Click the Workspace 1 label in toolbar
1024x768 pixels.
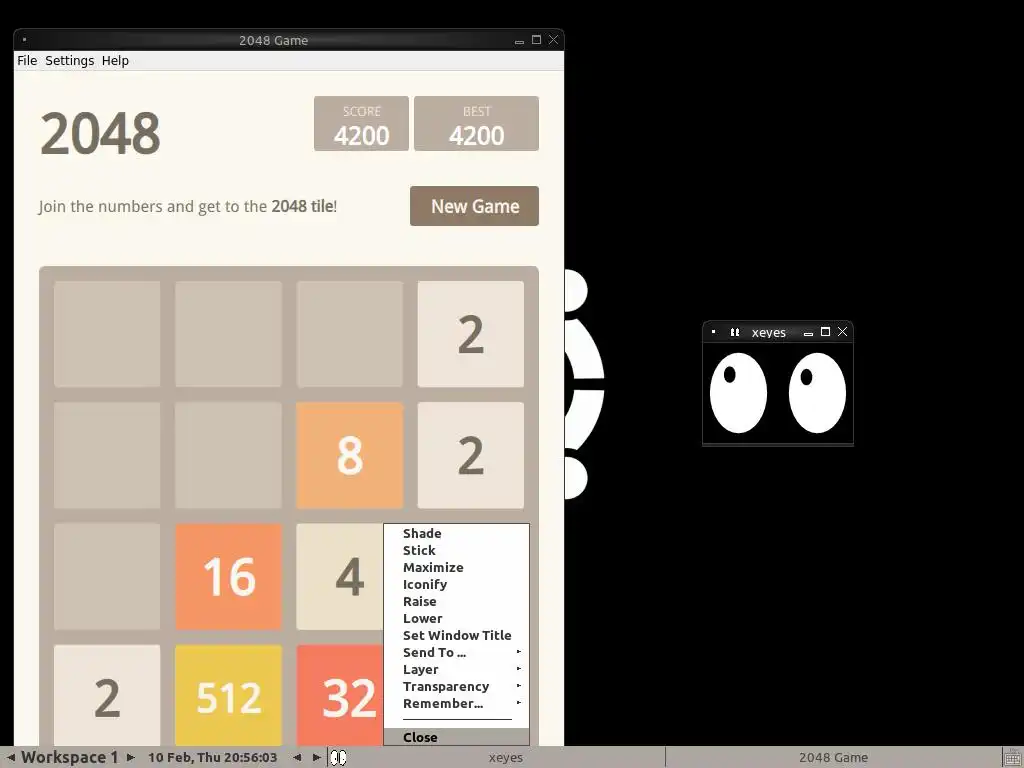[x=70, y=758]
